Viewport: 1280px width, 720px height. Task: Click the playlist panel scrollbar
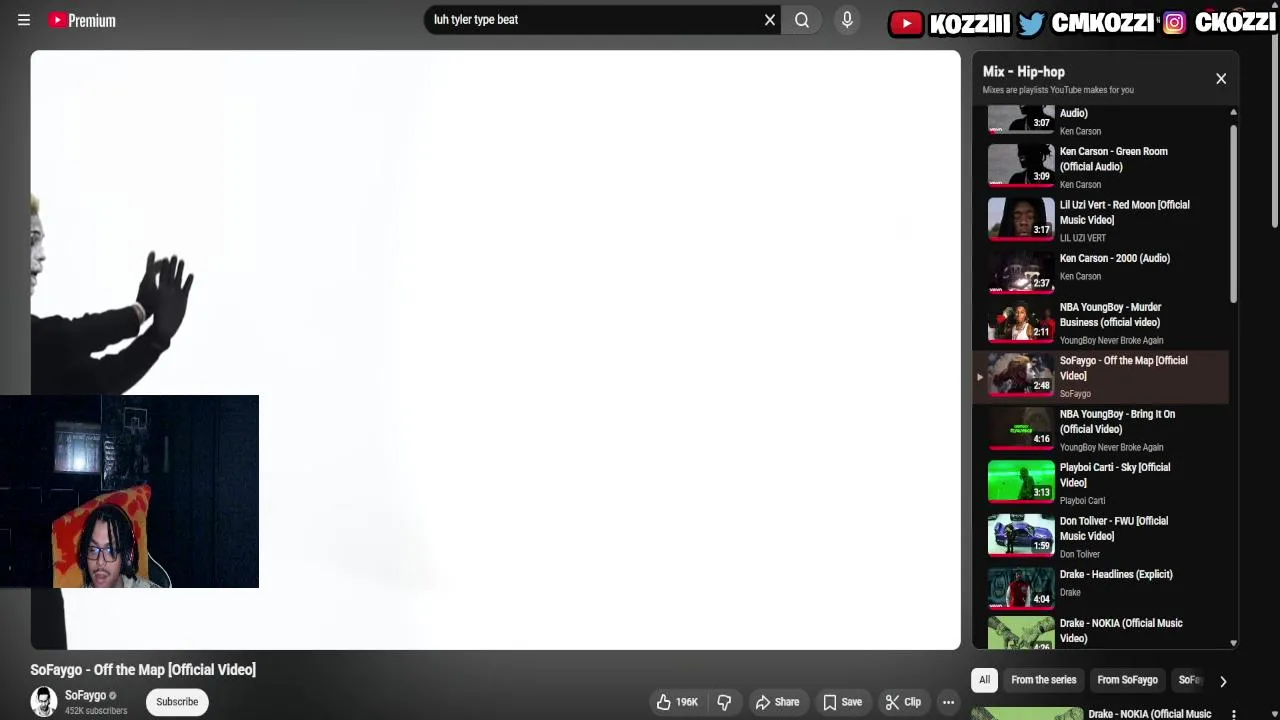click(1233, 212)
